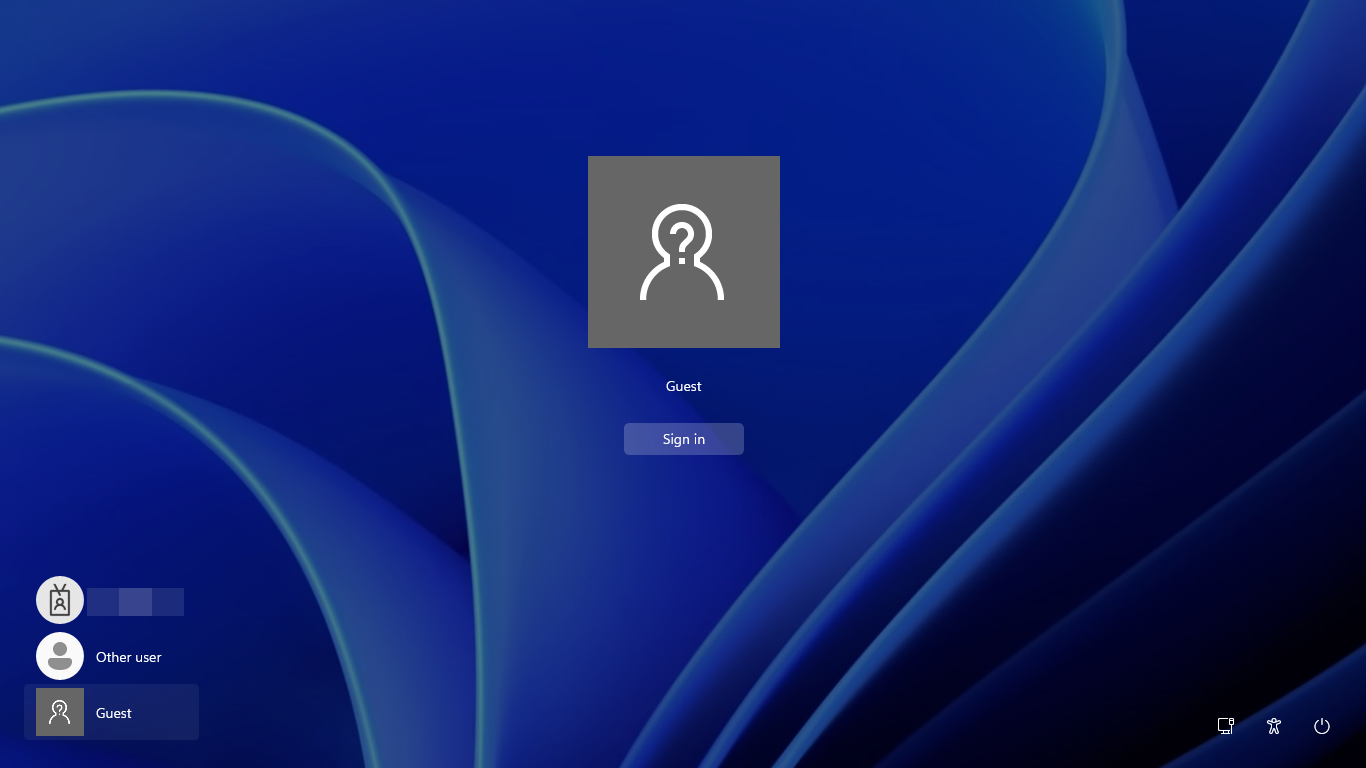The width and height of the screenshot is (1366, 768).
Task: Click the question-mark Guest avatar image
Action: click(684, 251)
